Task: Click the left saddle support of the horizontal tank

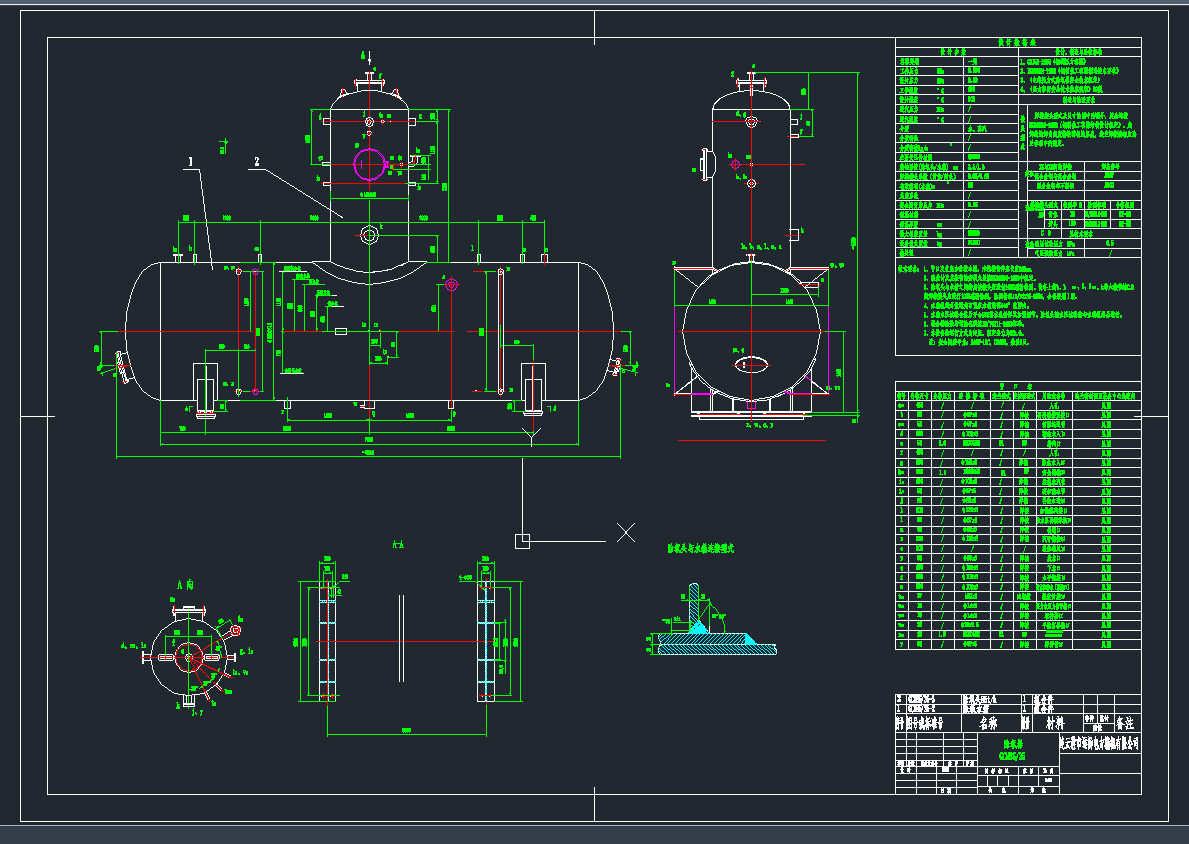Action: coord(207,385)
